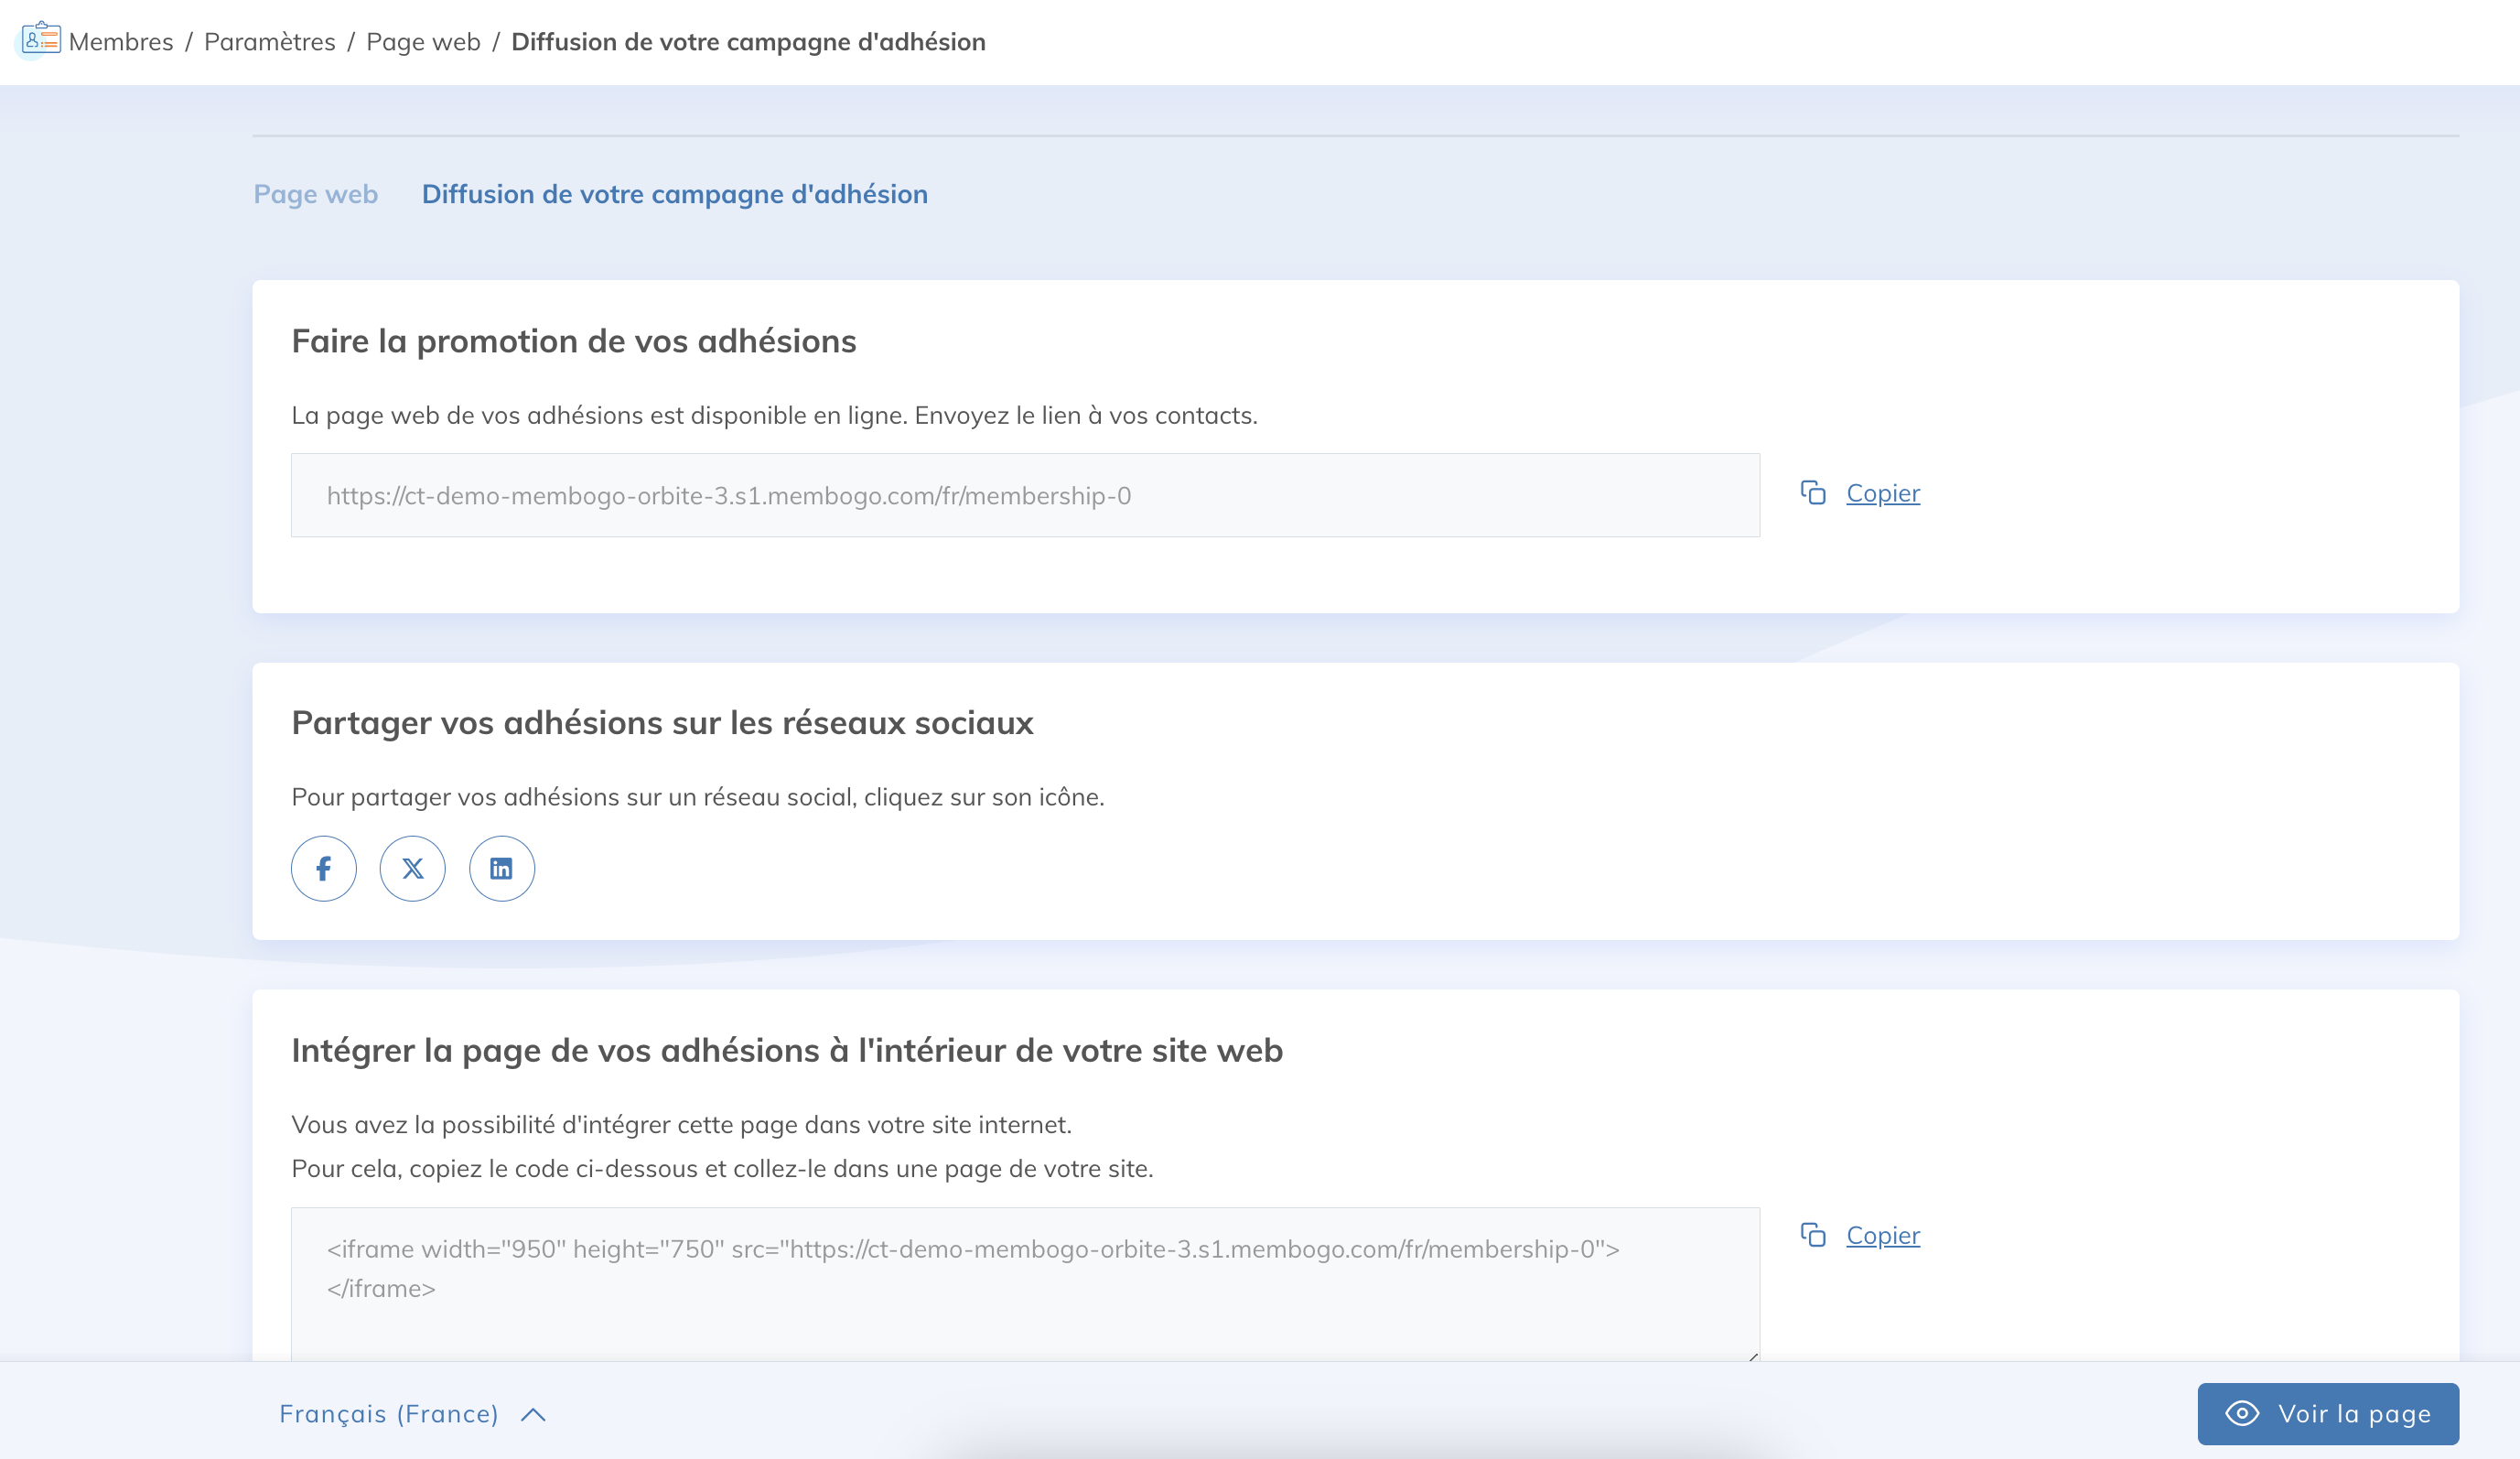
Task: Click copy icon beside membership URL
Action: [1813, 493]
